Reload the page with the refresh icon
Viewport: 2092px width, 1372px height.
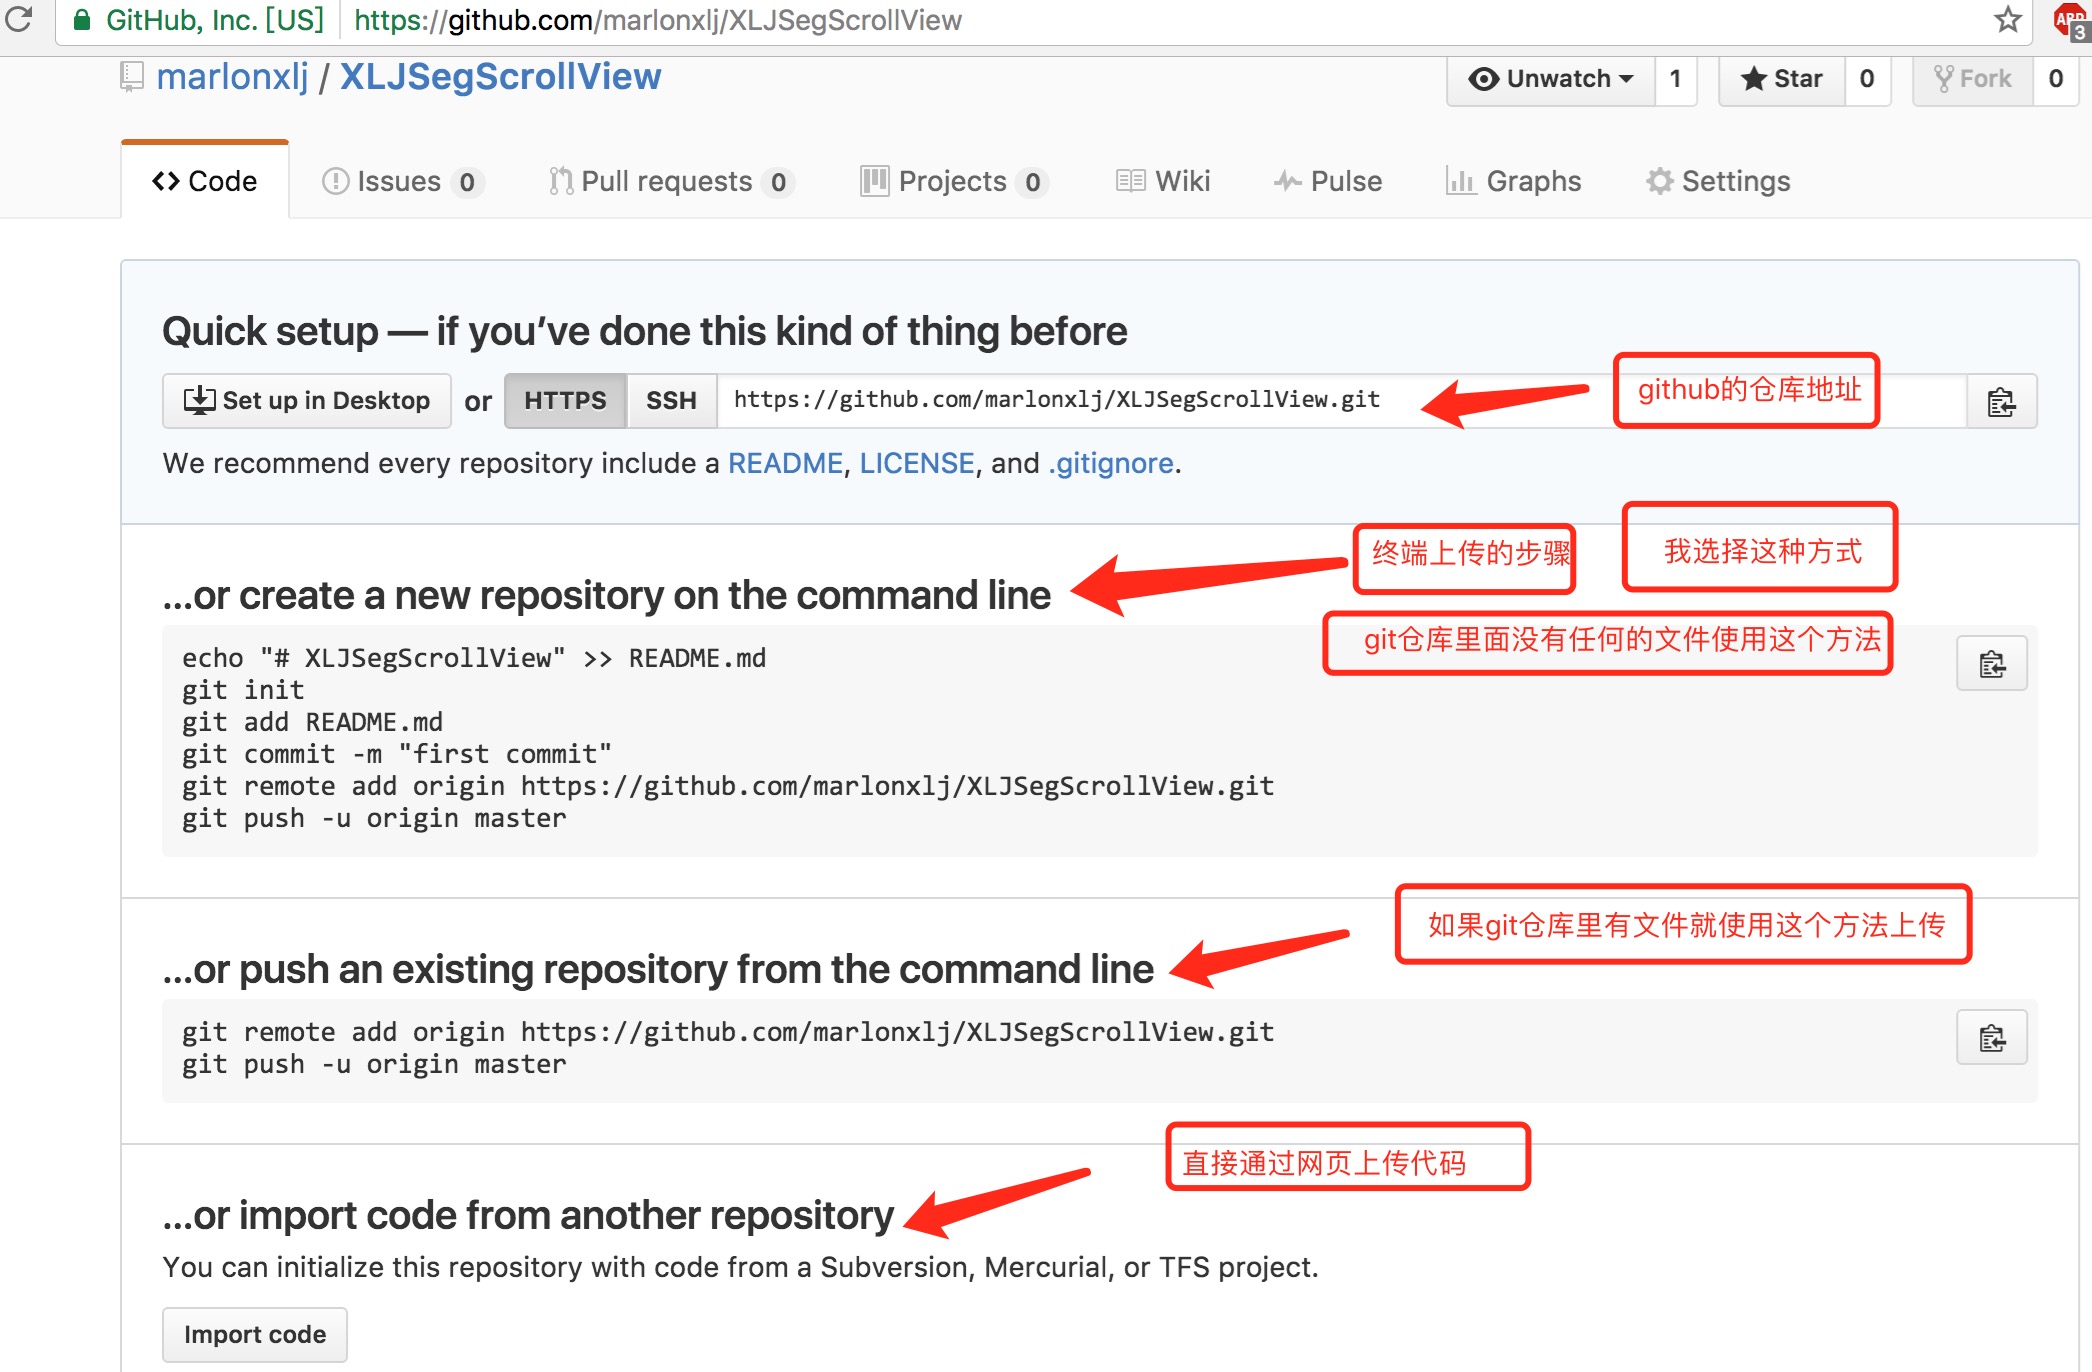[x=18, y=19]
